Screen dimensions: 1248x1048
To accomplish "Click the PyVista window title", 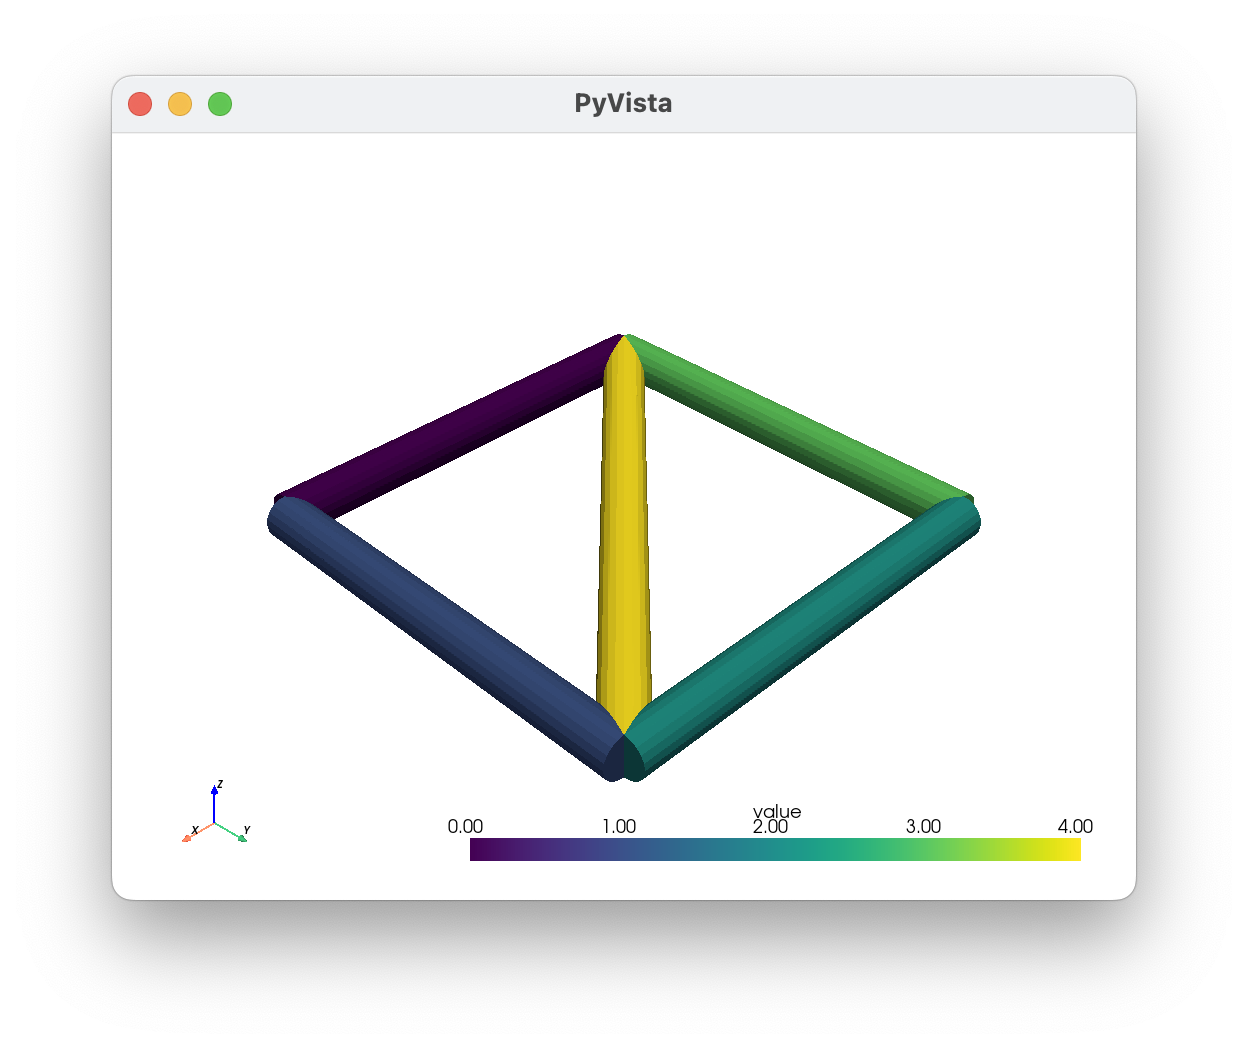I will click(623, 103).
